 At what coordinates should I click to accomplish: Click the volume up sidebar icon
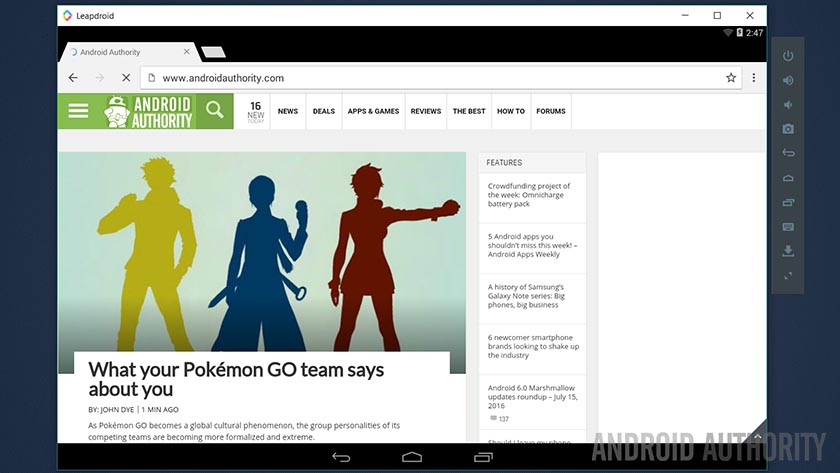(788, 80)
